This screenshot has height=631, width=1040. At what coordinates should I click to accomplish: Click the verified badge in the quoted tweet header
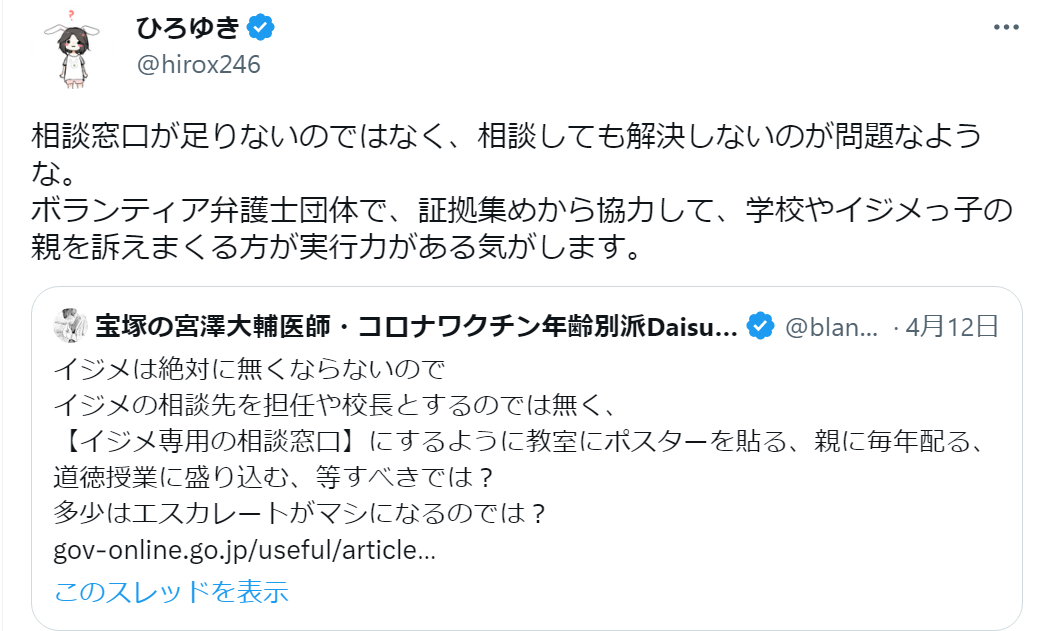tap(762, 321)
